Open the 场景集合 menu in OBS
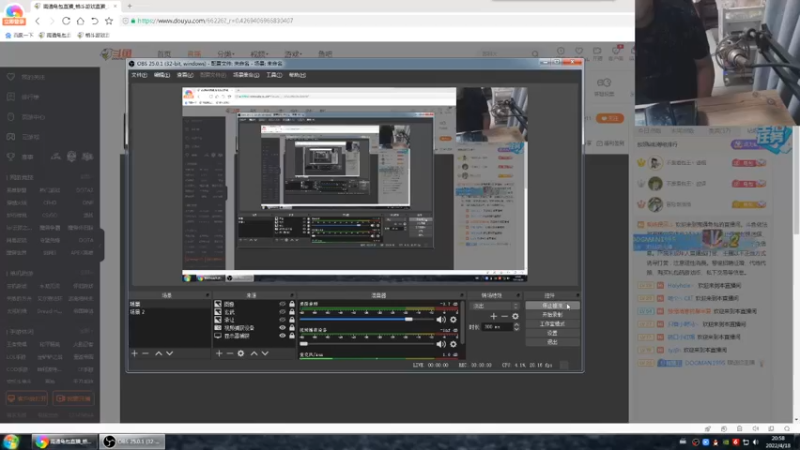The height and width of the screenshot is (450, 800). pyautogui.click(x=246, y=75)
